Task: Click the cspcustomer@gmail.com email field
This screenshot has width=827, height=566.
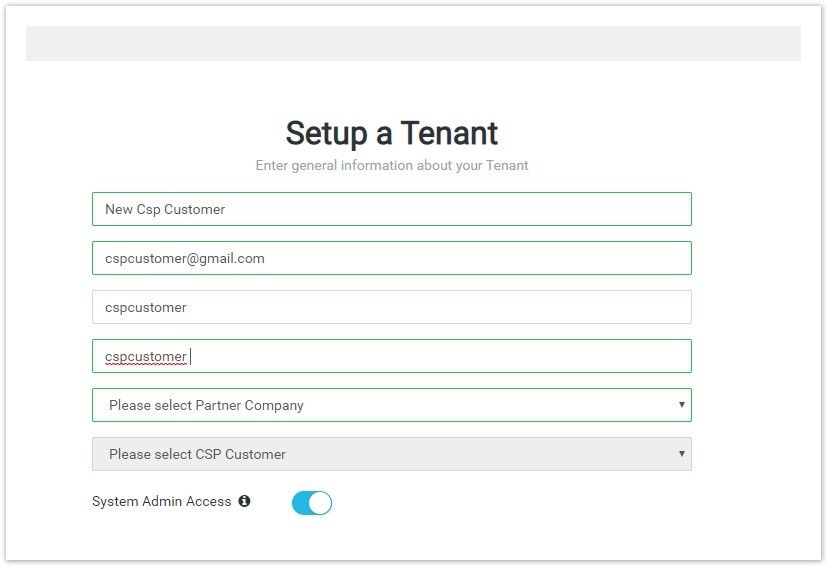Action: tap(391, 258)
